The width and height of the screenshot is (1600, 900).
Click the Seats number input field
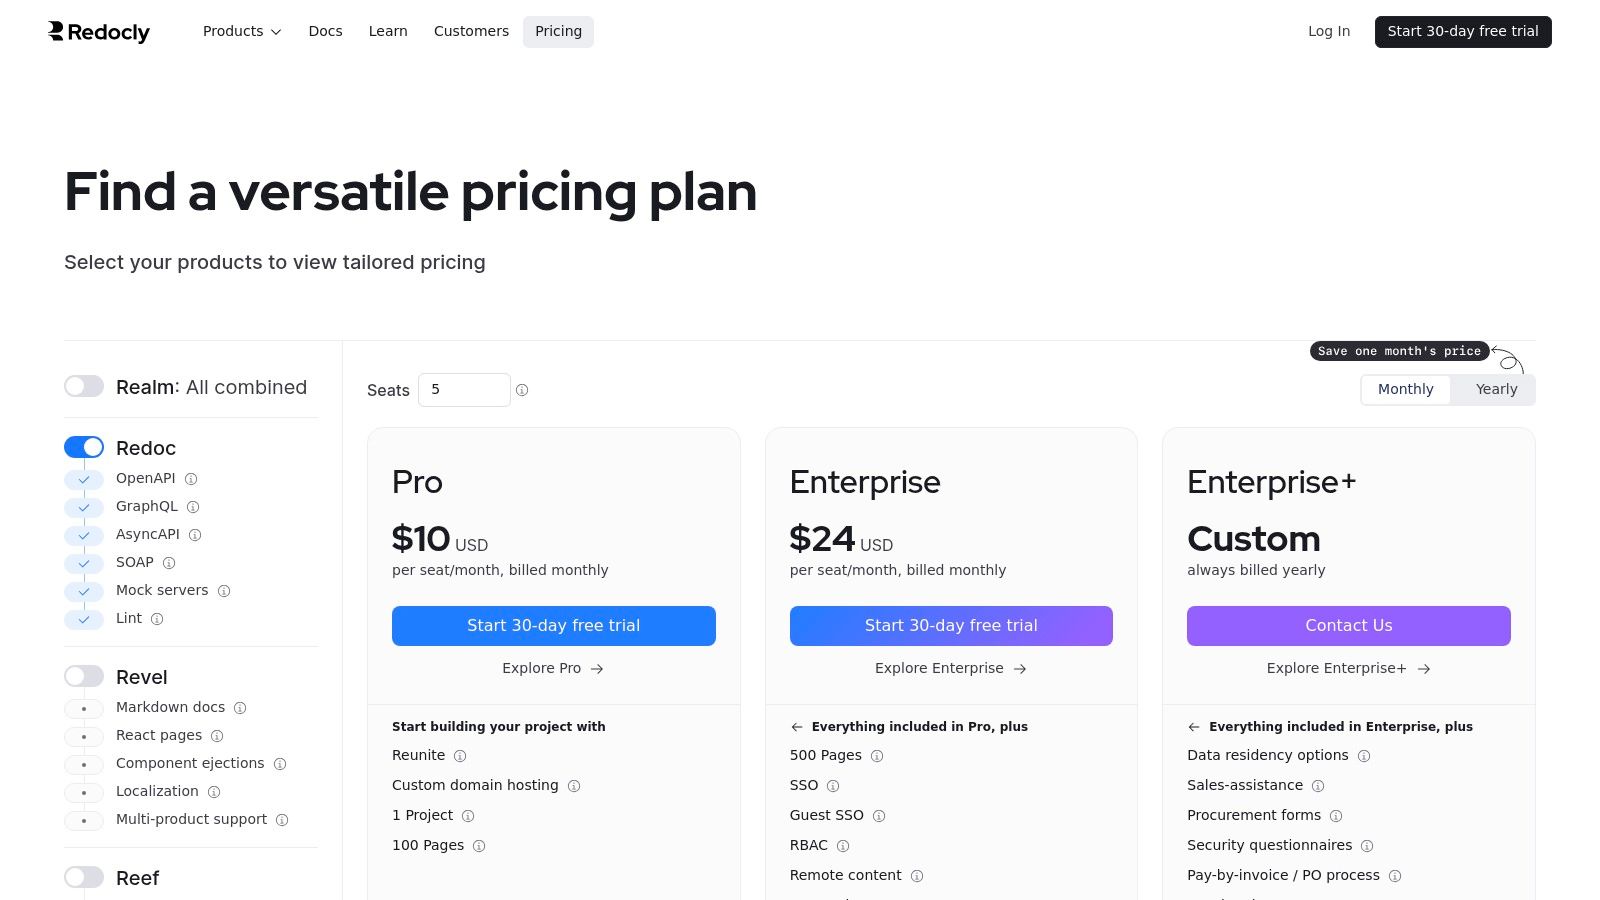[464, 390]
